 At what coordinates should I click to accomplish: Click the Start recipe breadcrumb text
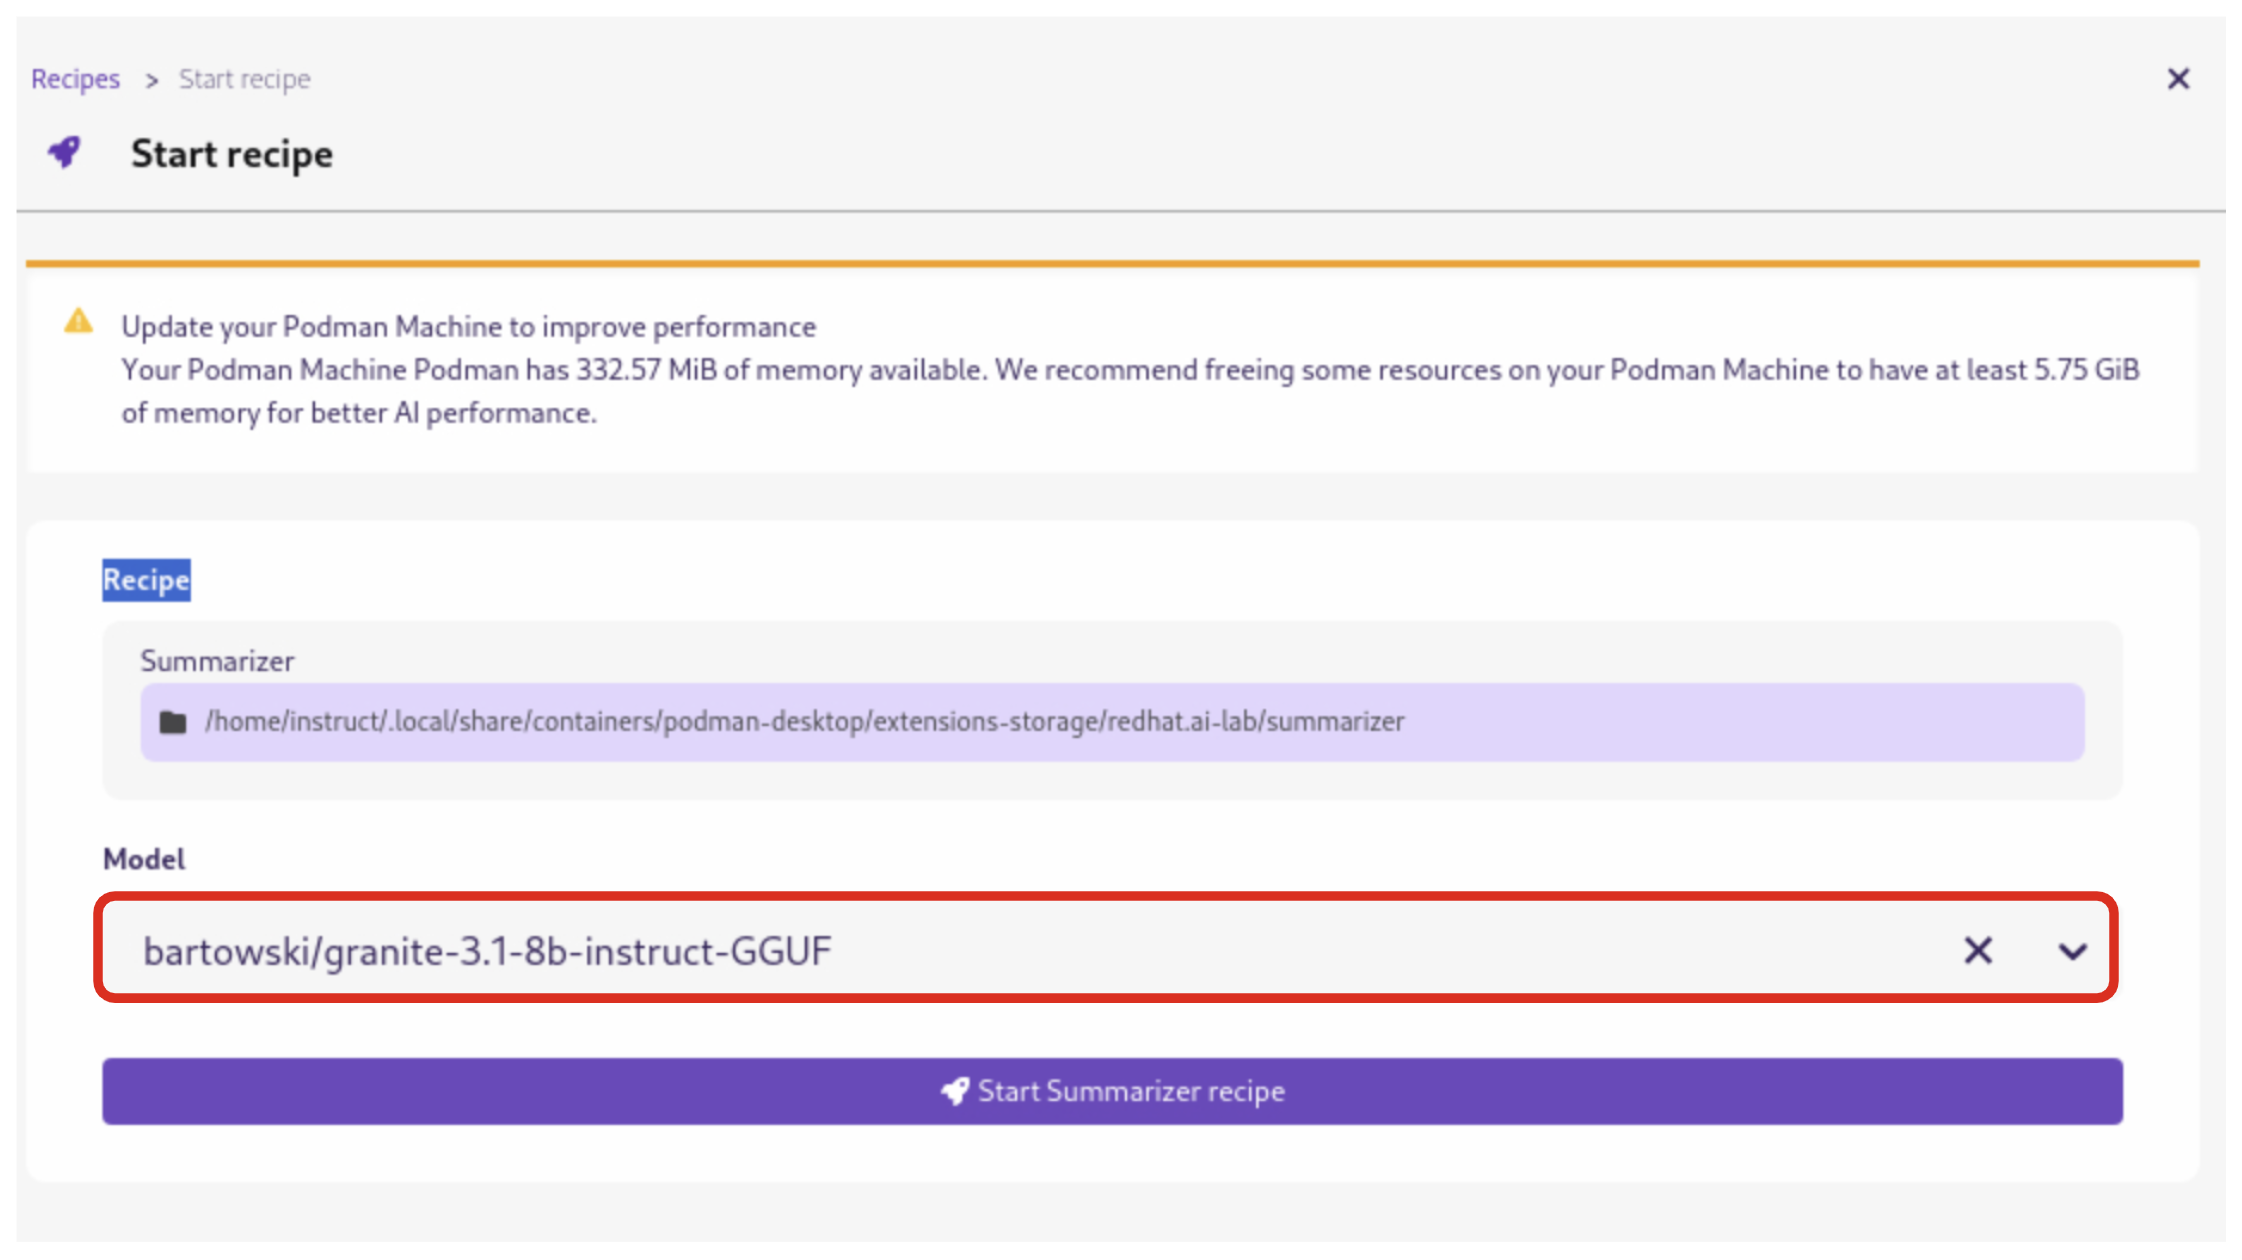point(245,79)
